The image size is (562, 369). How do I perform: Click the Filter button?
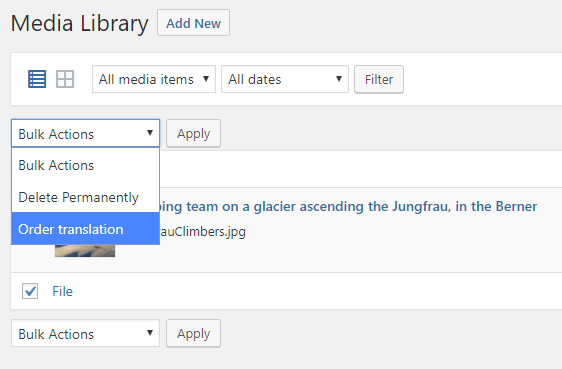(x=379, y=80)
